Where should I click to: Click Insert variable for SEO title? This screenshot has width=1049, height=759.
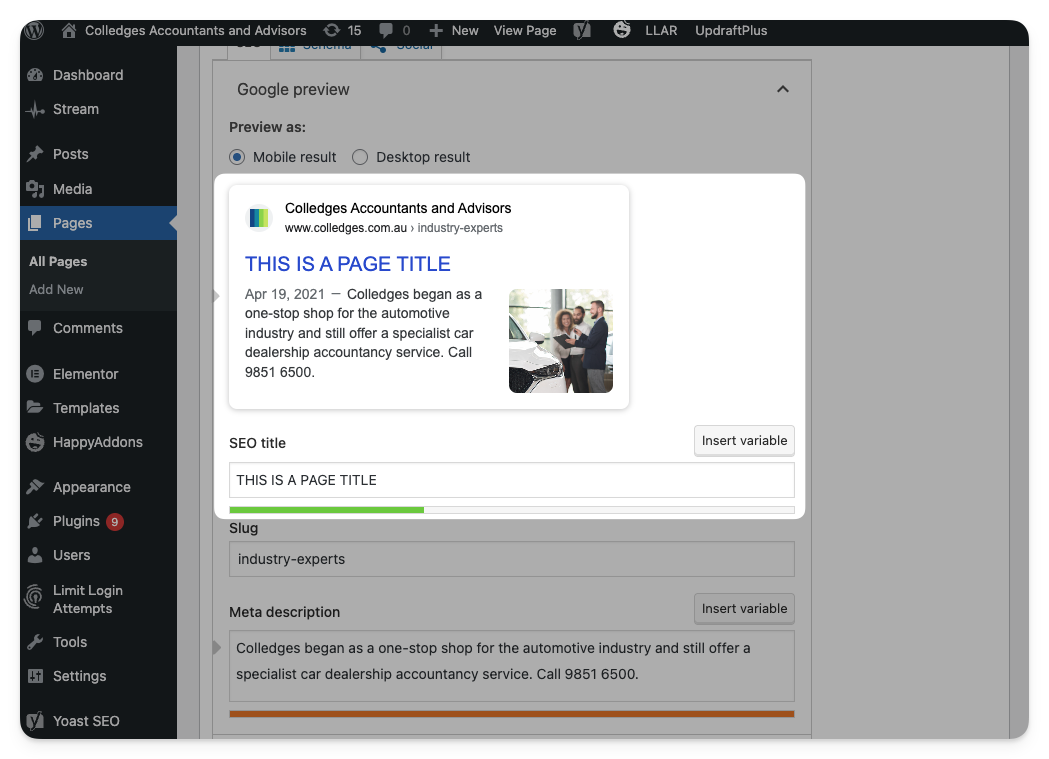(744, 441)
